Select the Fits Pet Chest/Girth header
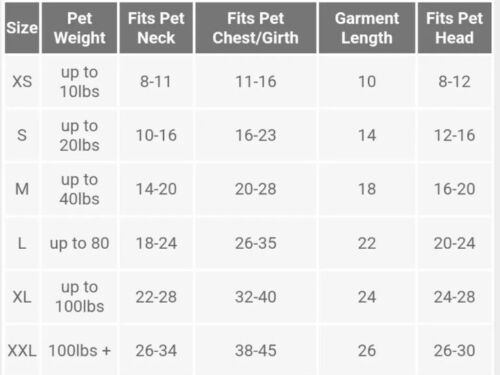Viewport: 500px width, 375px height. pyautogui.click(x=256, y=28)
